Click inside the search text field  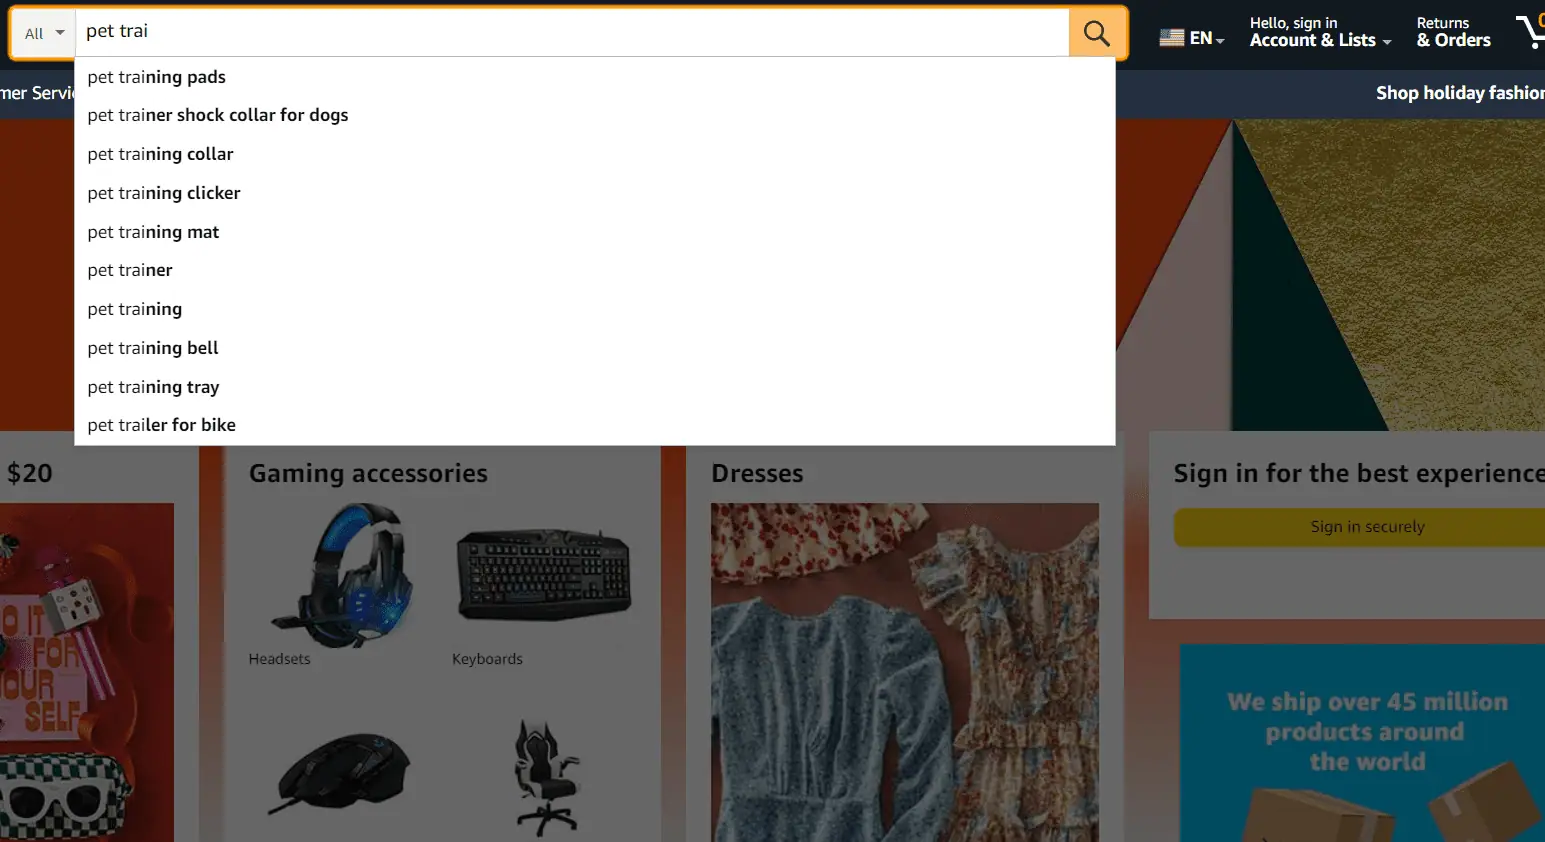coord(570,32)
